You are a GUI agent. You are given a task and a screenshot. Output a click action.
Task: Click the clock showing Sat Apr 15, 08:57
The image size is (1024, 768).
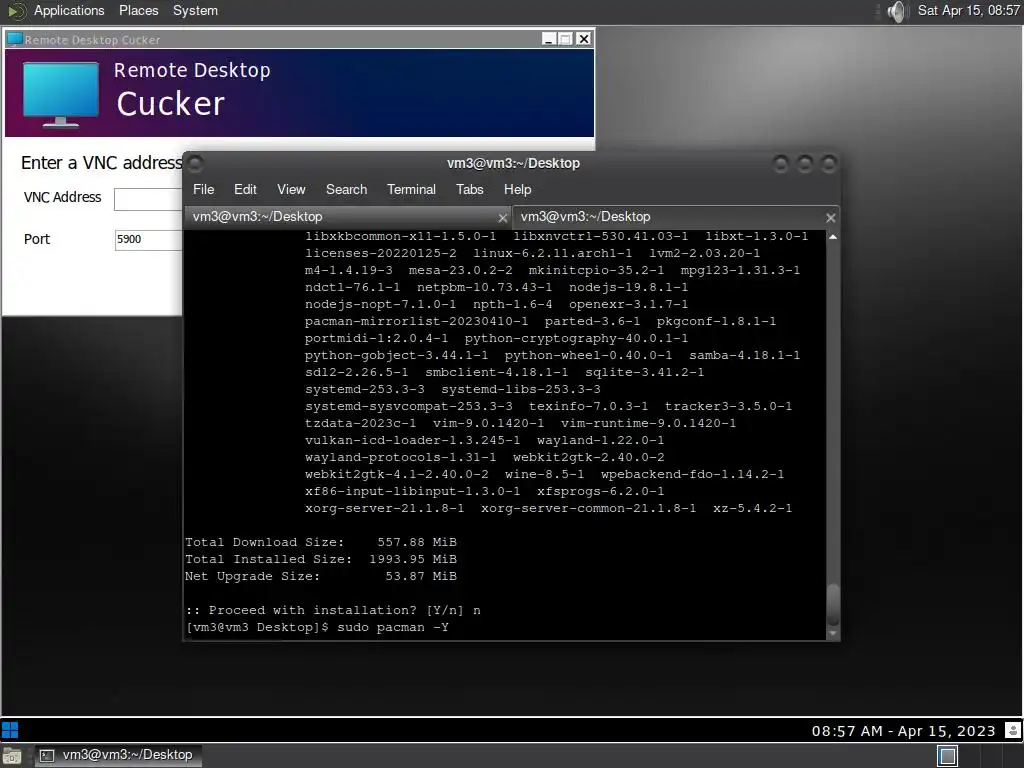pyautogui.click(x=968, y=10)
